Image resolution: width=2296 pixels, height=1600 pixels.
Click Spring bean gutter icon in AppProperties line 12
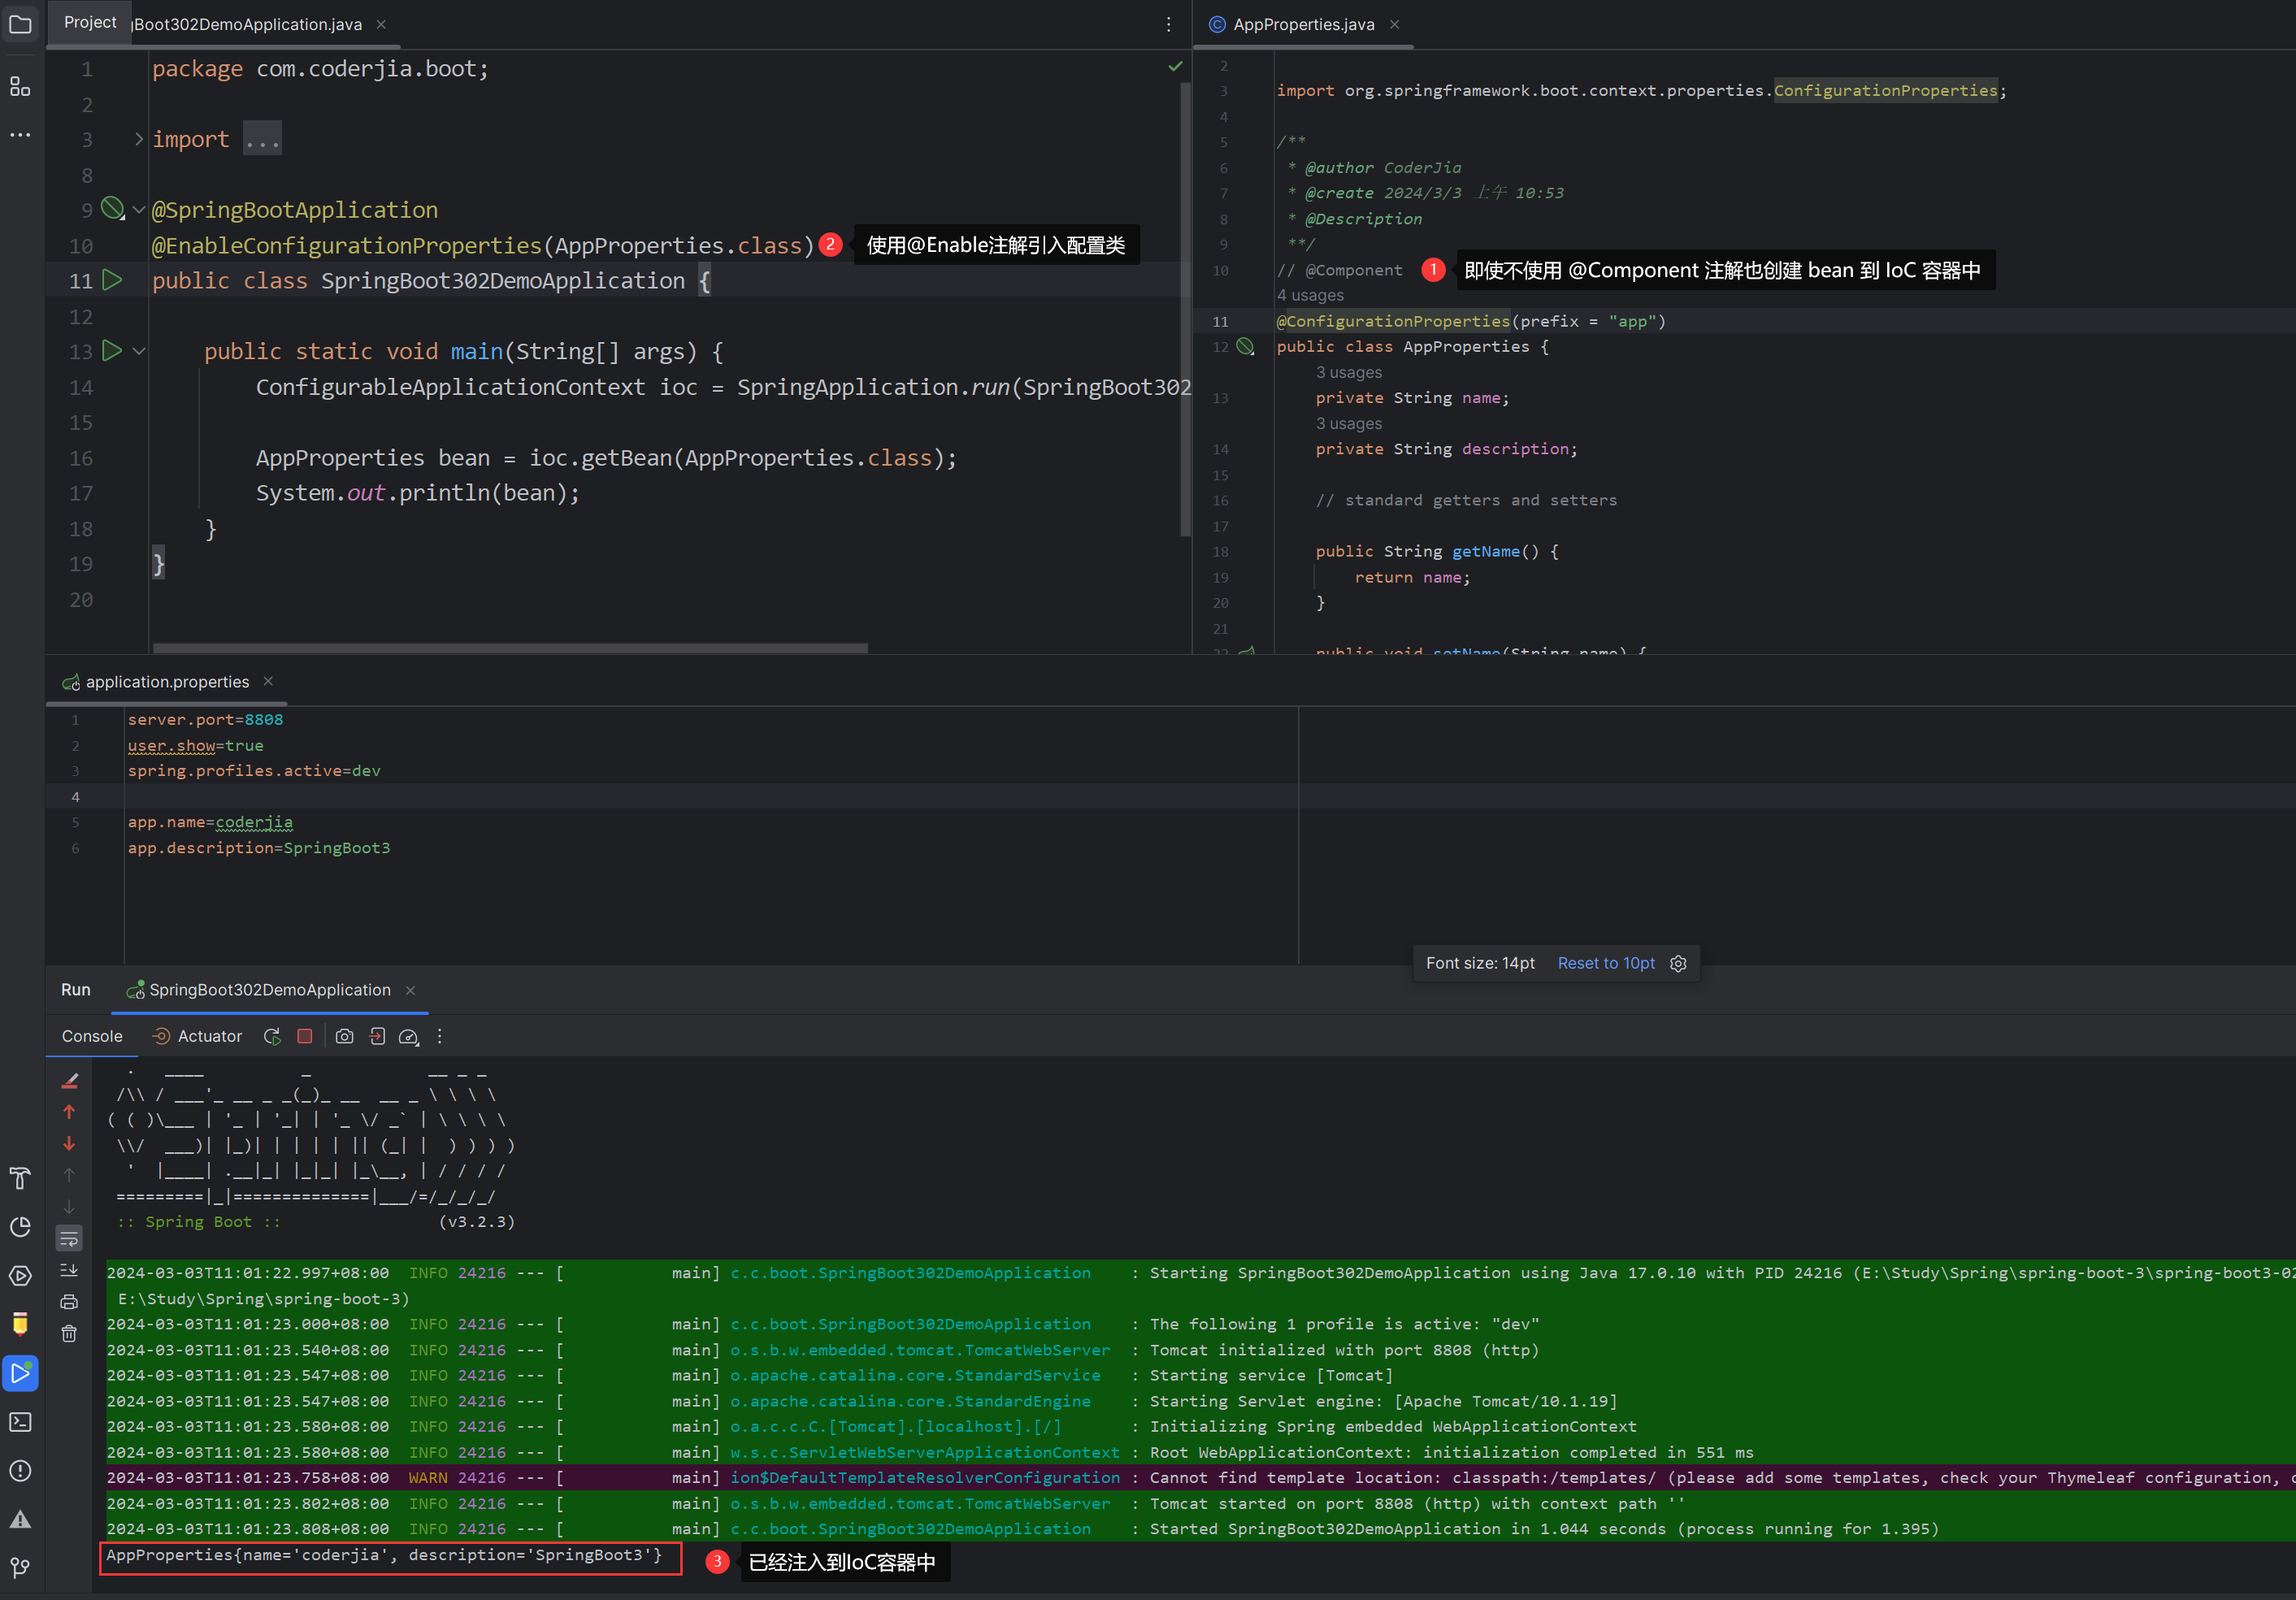[1246, 346]
